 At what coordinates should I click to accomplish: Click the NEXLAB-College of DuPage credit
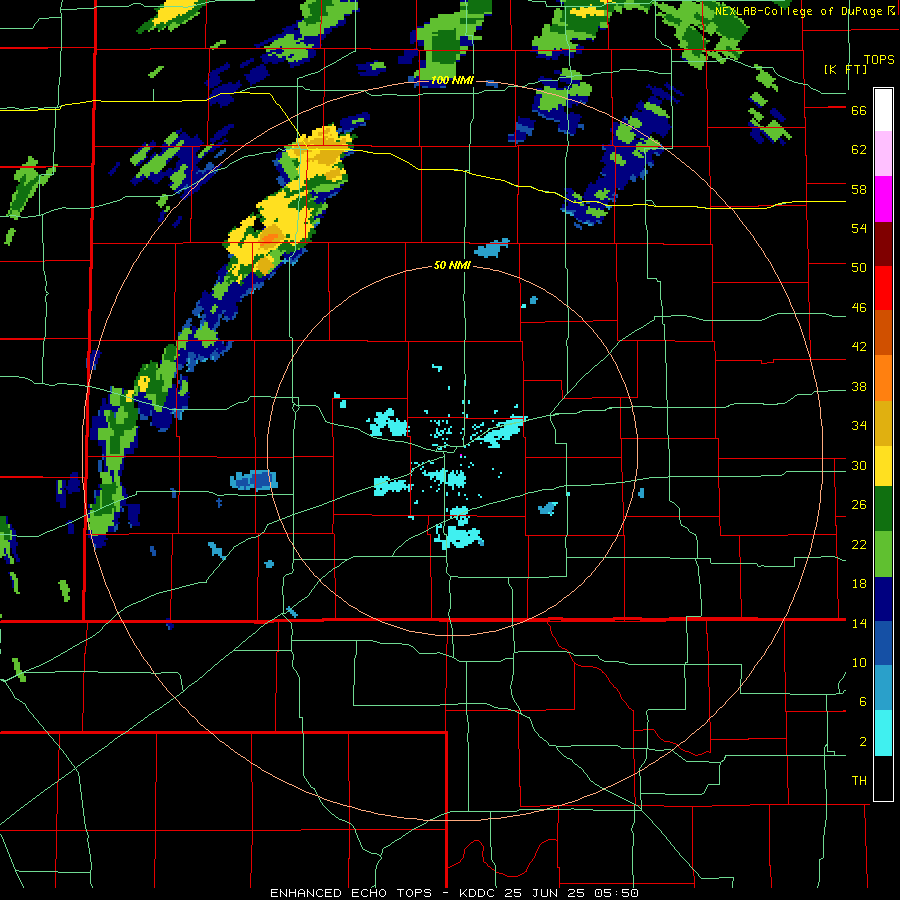coord(804,11)
